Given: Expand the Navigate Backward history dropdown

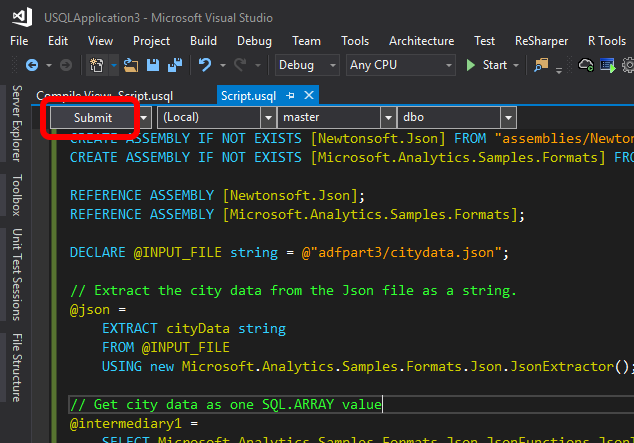Looking at the screenshot, I should 49,65.
